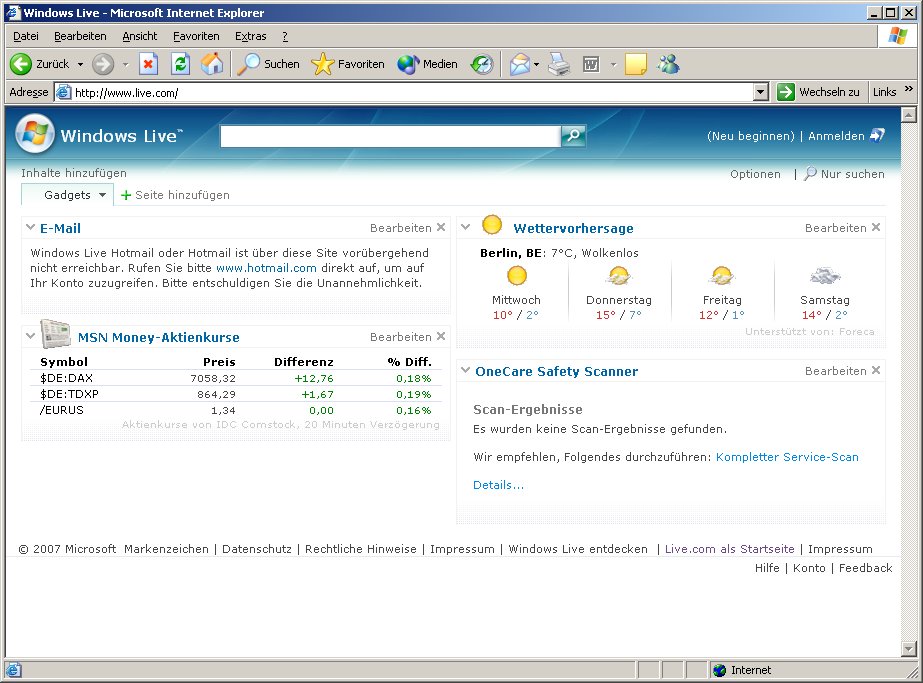Close the MSN Money-Aktienkurse gadget
Image resolution: width=923 pixels, height=683 pixels.
441,336
